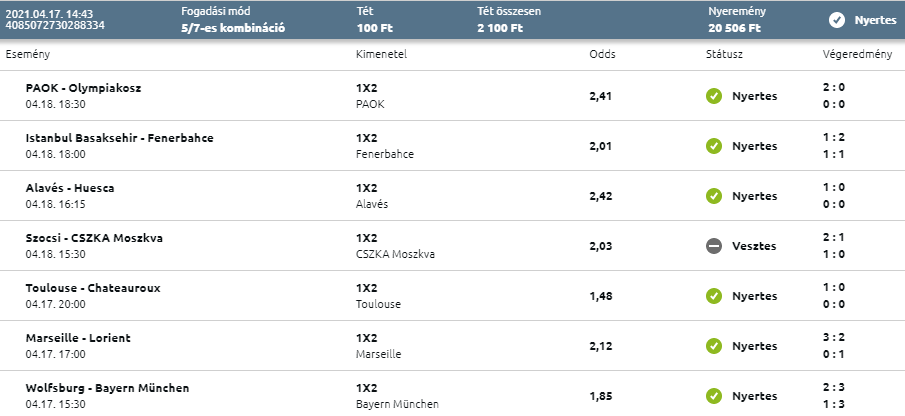Open the Szocsi - CSZKA Moszkva event
The image size is (905, 416).
(94, 238)
